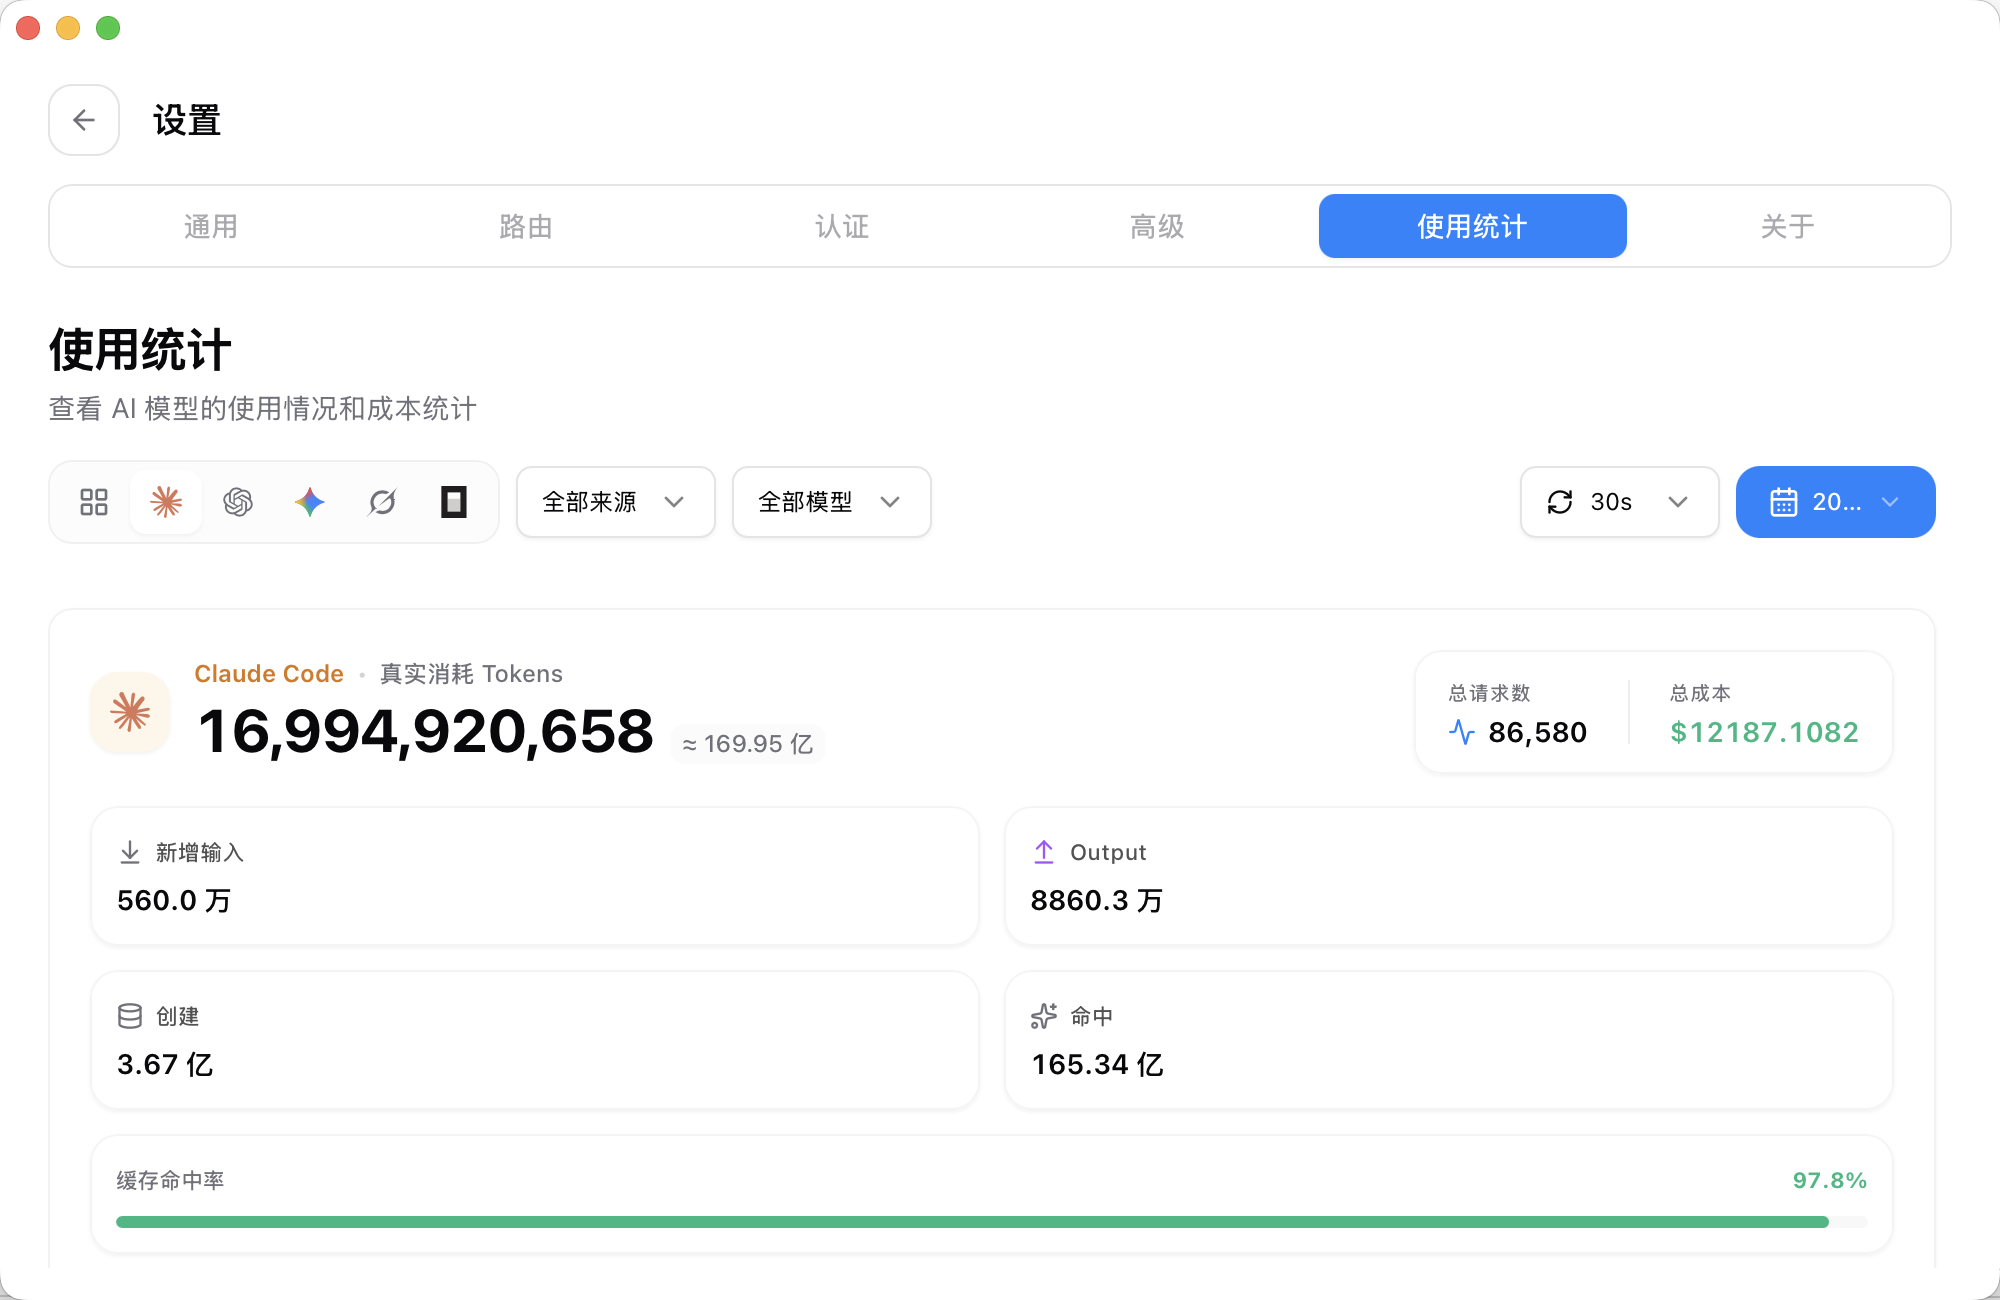Click the 查看 AI 模型的使用情况和成本统计 subtitle
Image resolution: width=2000 pixels, height=1300 pixels.
(262, 408)
